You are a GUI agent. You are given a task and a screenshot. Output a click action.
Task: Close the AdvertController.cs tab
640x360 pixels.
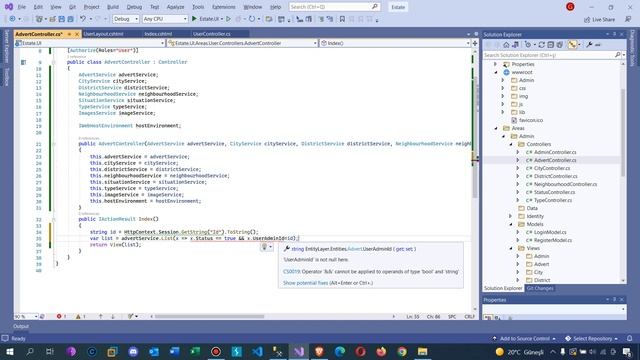click(76, 34)
